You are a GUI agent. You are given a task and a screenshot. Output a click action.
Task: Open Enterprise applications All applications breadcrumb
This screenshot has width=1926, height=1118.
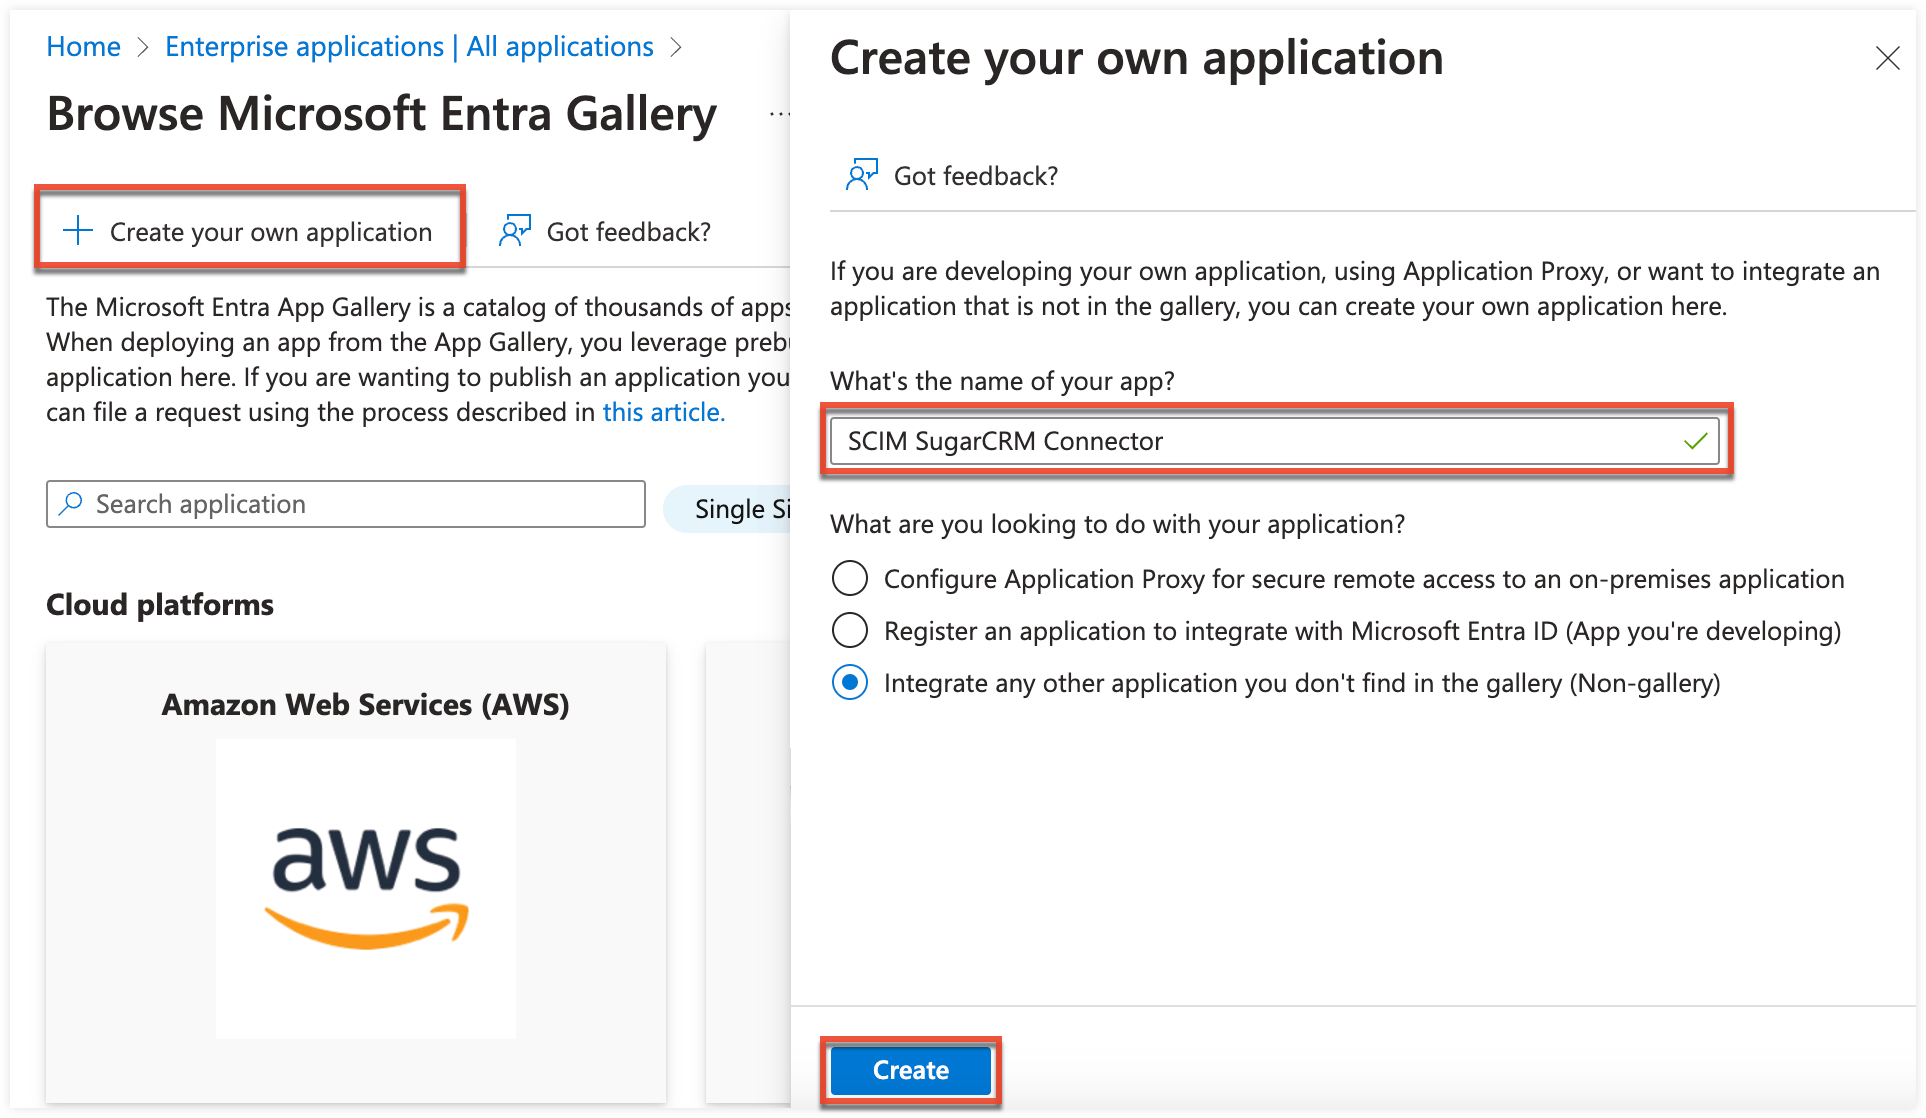pos(408,46)
